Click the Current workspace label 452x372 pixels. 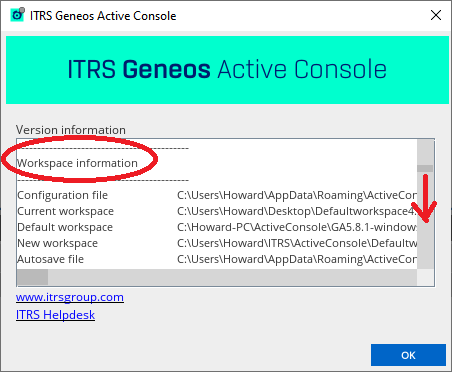pyautogui.click(x=65, y=211)
